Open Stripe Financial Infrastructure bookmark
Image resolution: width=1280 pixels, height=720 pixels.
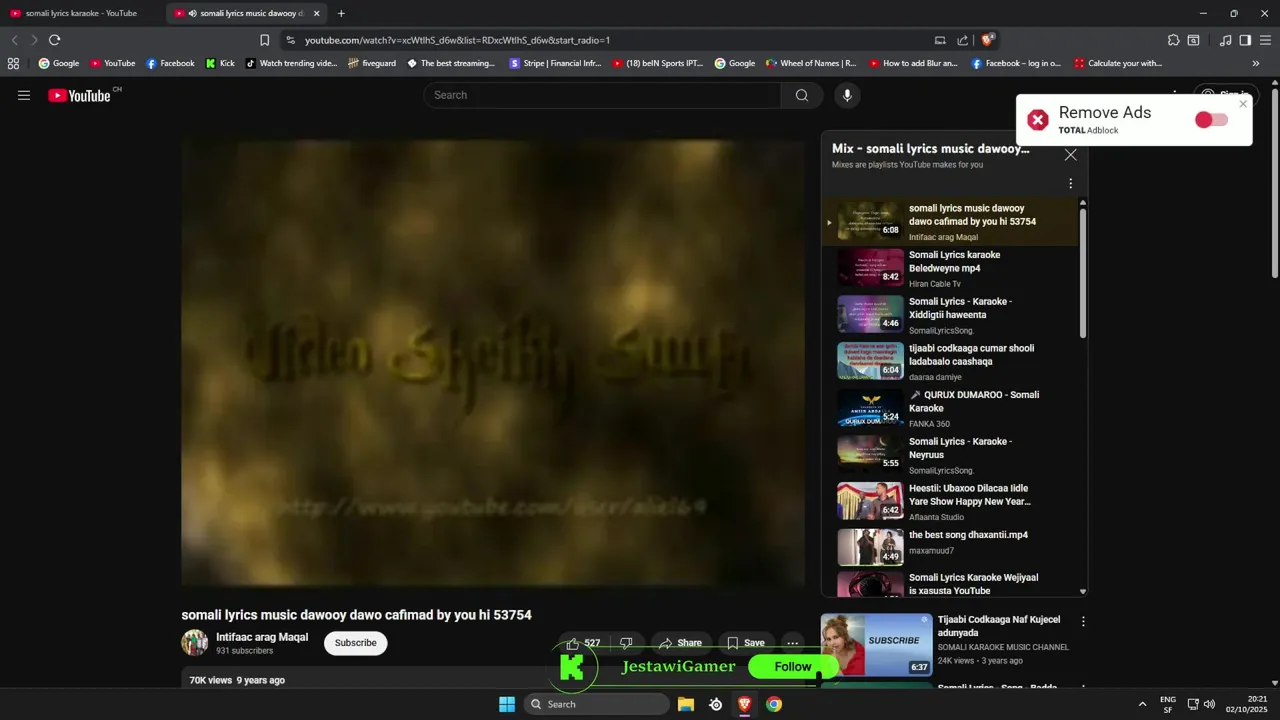(555, 63)
